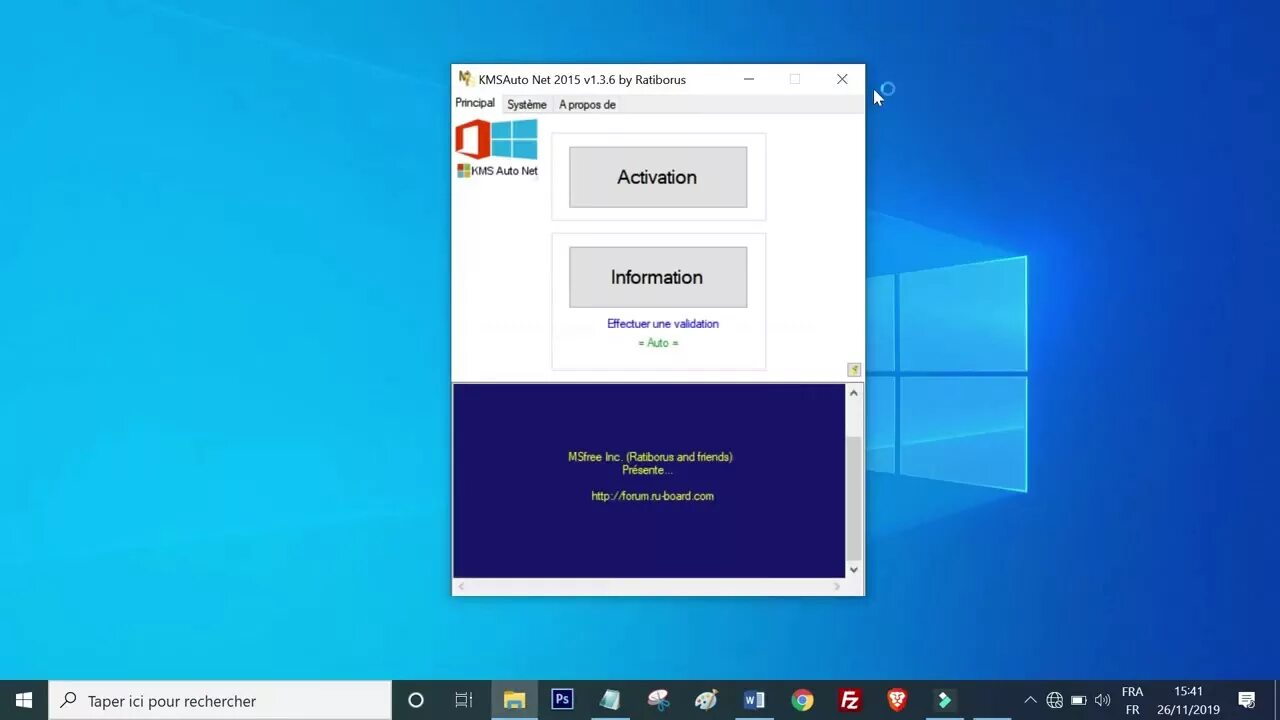Click the horizontal scrollbar right arrow
The width and height of the screenshot is (1280, 720).
pyautogui.click(x=837, y=586)
